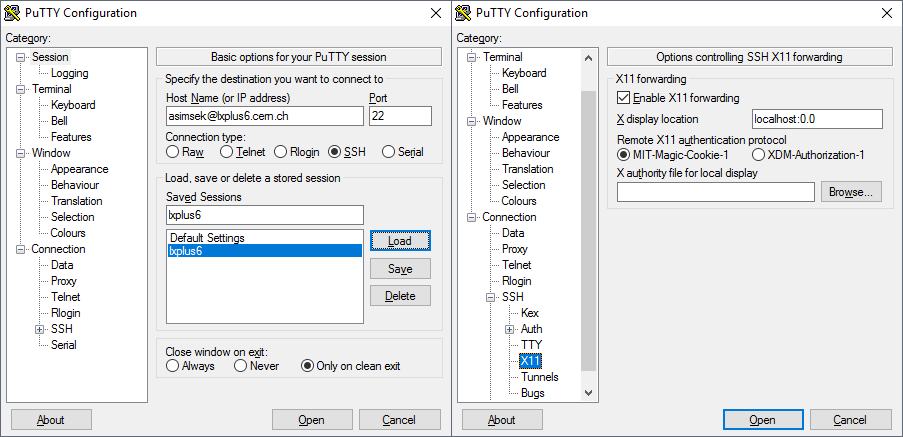Click scrollbar thumb of right category tree
This screenshot has height=437, width=903.
tap(588, 230)
